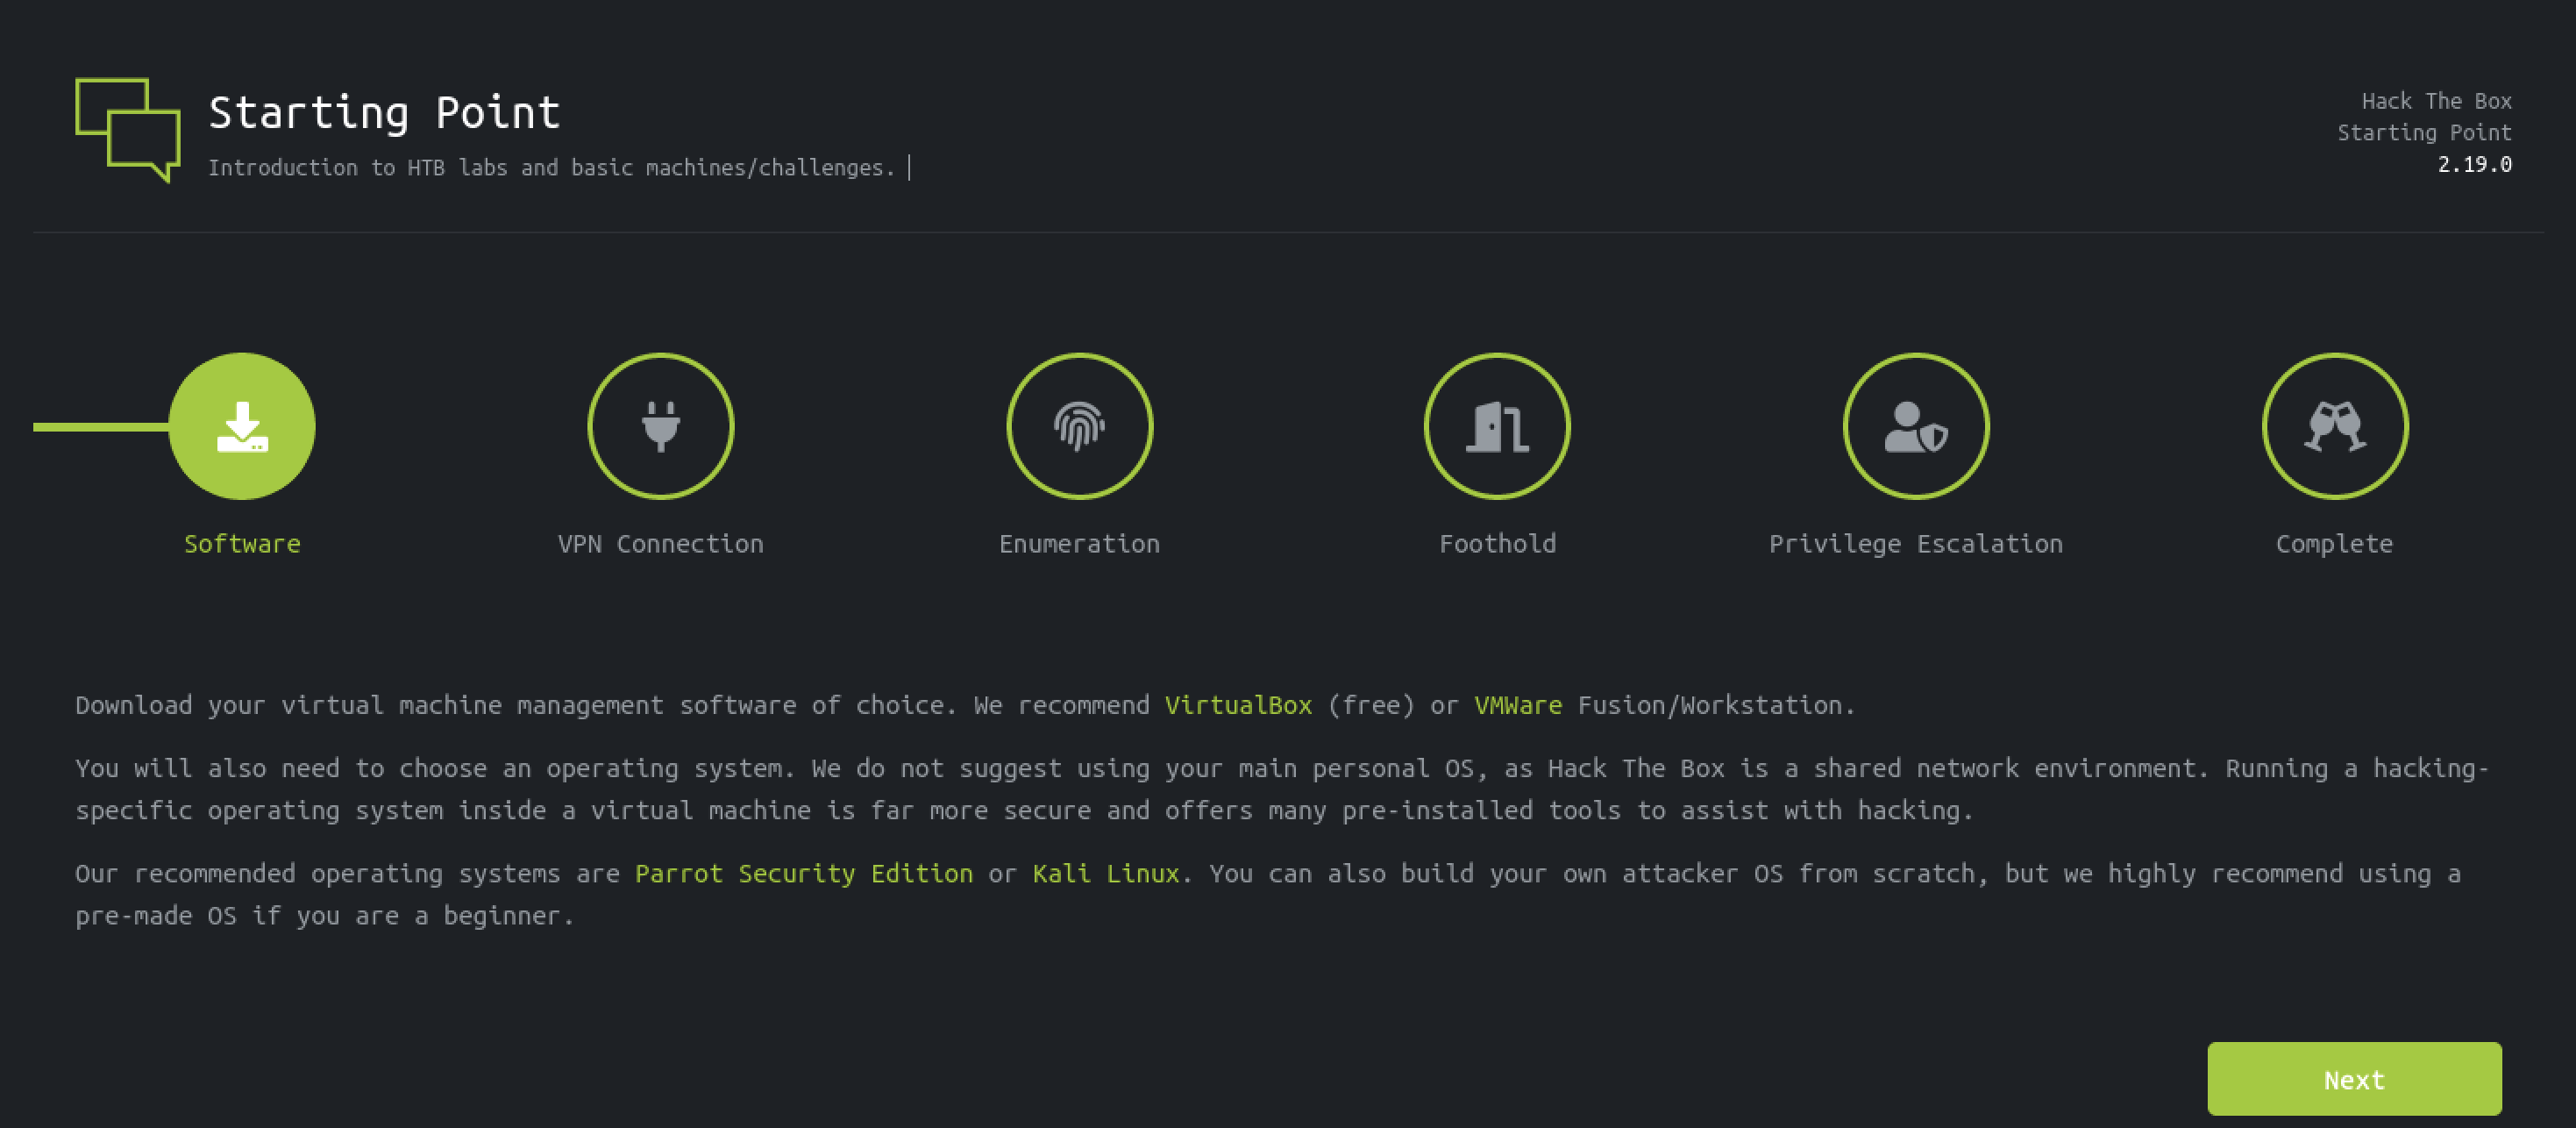2576x1128 pixels.
Task: Click the Starting Point chat bubbles logo
Action: click(x=128, y=130)
